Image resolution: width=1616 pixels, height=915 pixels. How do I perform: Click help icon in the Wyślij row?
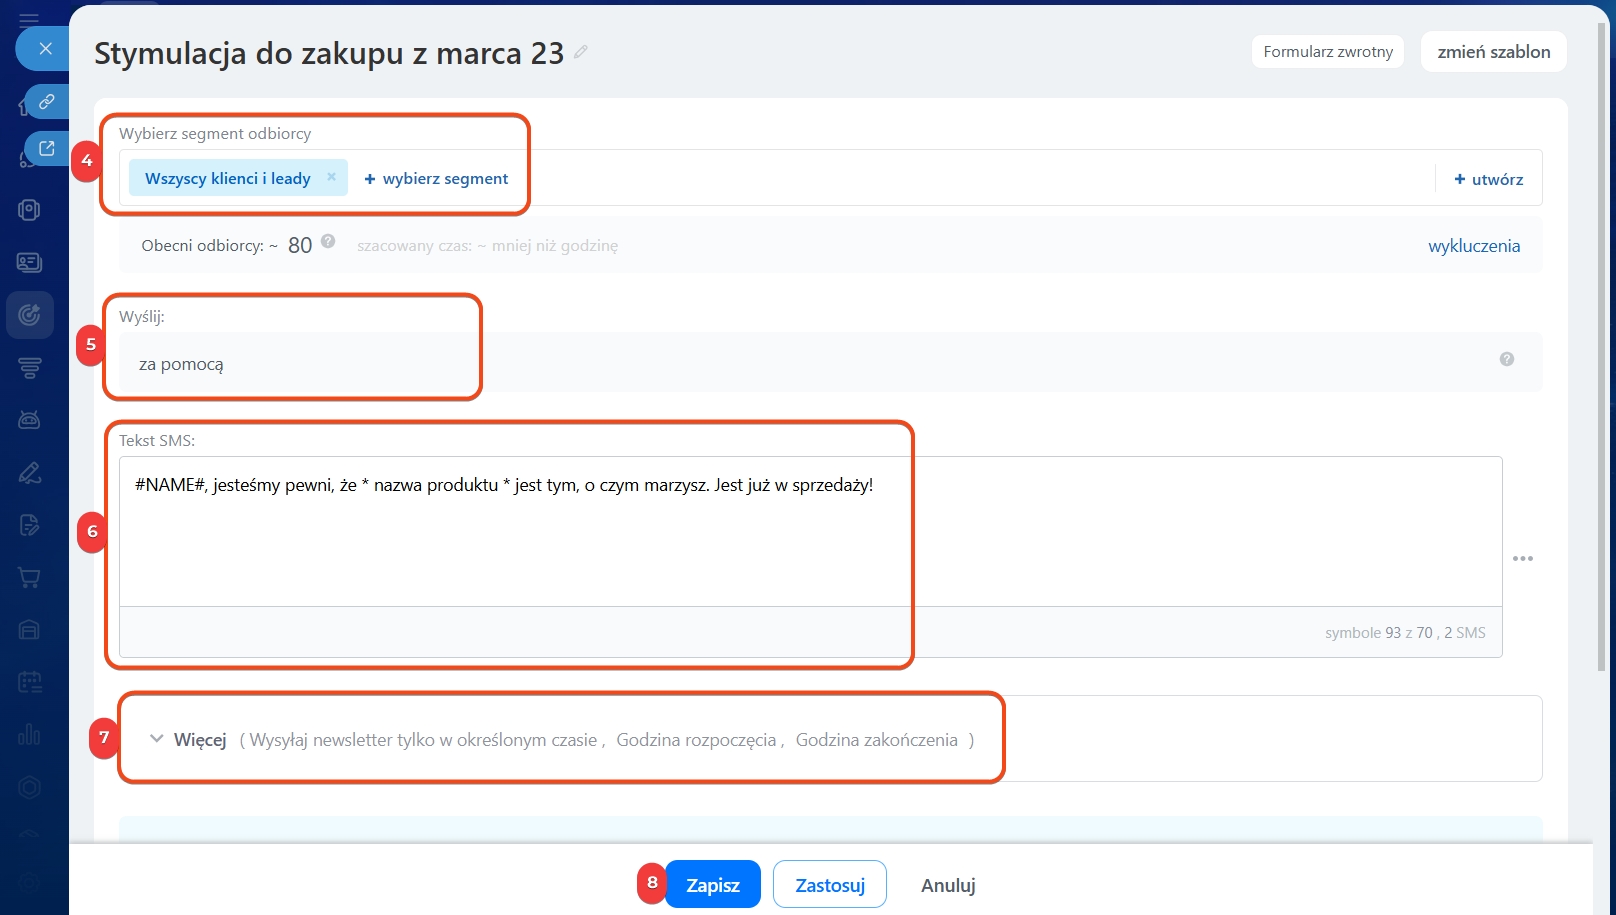click(x=1506, y=359)
